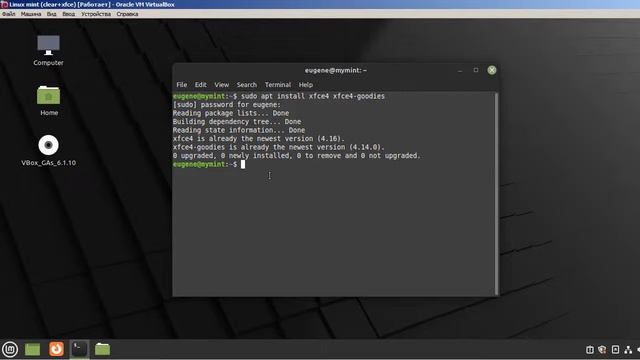Viewport: 640px width, 360px height.
Task: Click the security shield tray icon
Action: click(602, 350)
